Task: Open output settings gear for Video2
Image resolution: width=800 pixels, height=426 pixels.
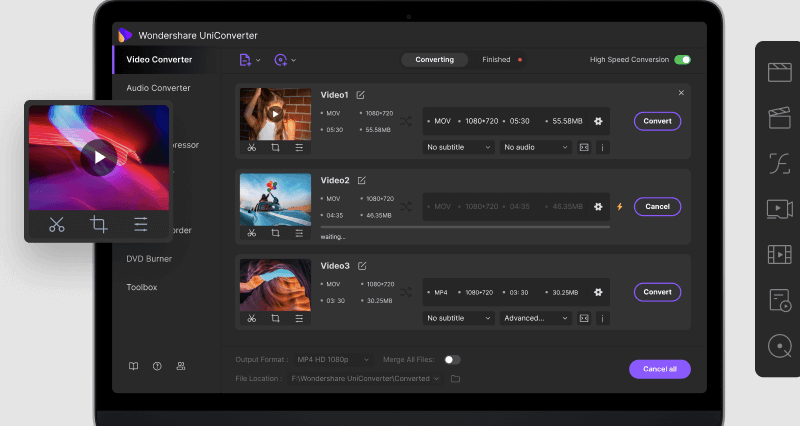Action: tap(598, 207)
